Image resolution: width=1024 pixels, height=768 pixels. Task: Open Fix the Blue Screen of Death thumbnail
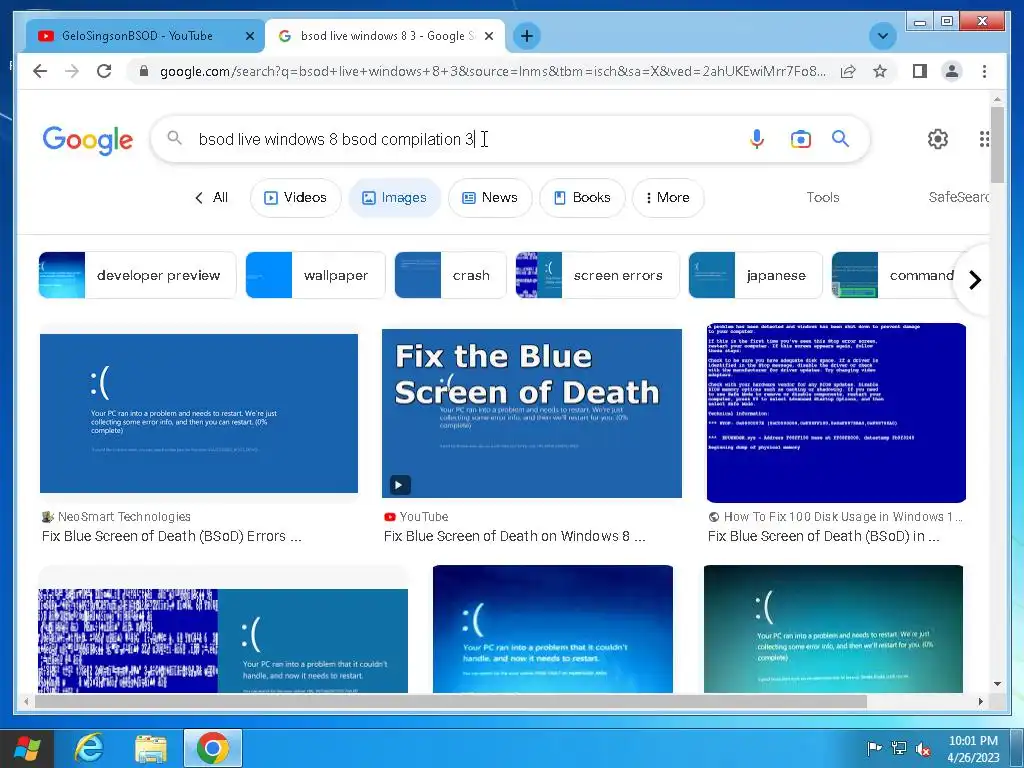click(x=532, y=413)
